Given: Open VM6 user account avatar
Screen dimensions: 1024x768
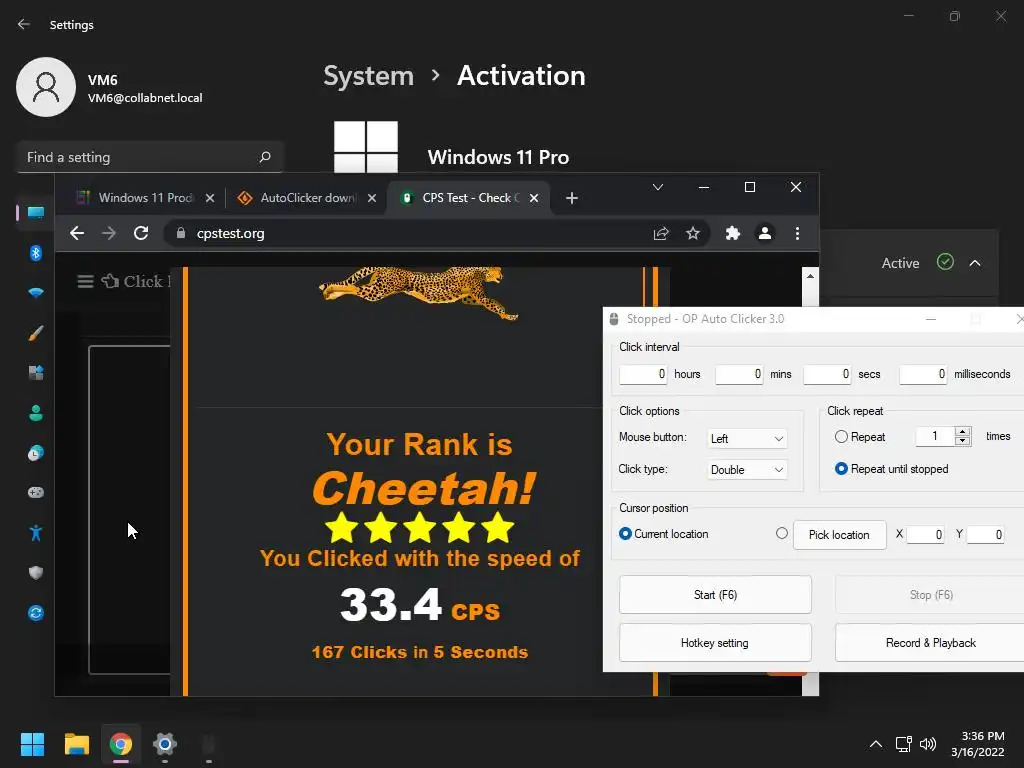Looking at the screenshot, I should pyautogui.click(x=46, y=87).
